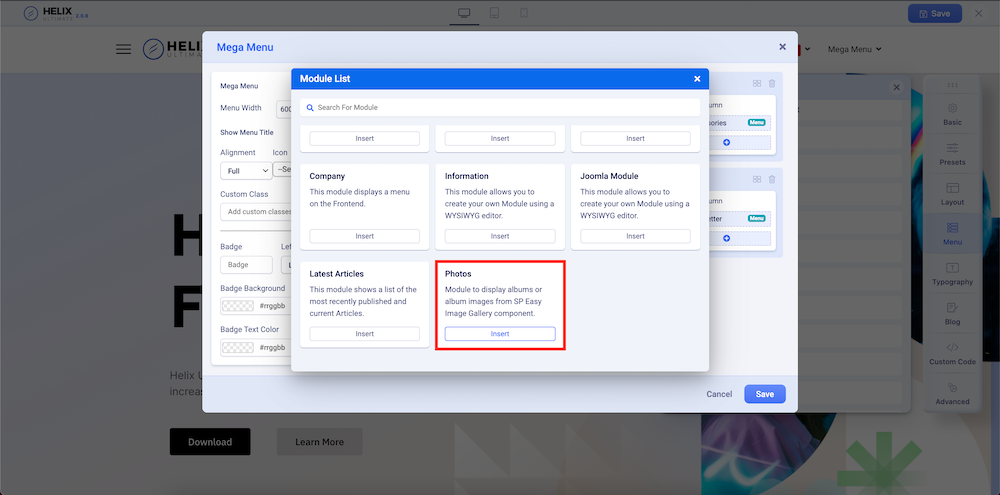The image size is (1000, 495).
Task: Open the Typography settings panel
Action: coord(952,274)
